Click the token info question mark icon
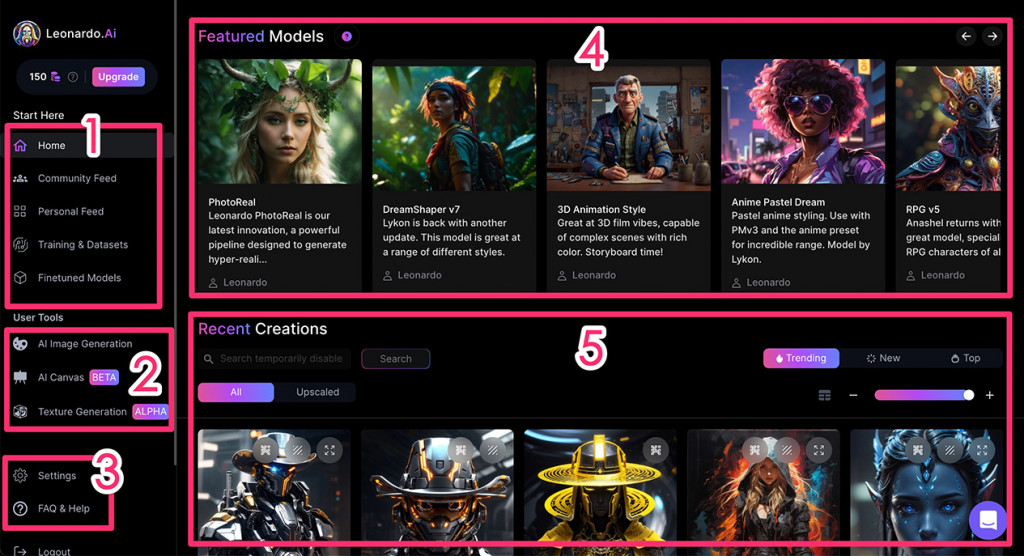The width and height of the screenshot is (1024, 556). pos(73,77)
